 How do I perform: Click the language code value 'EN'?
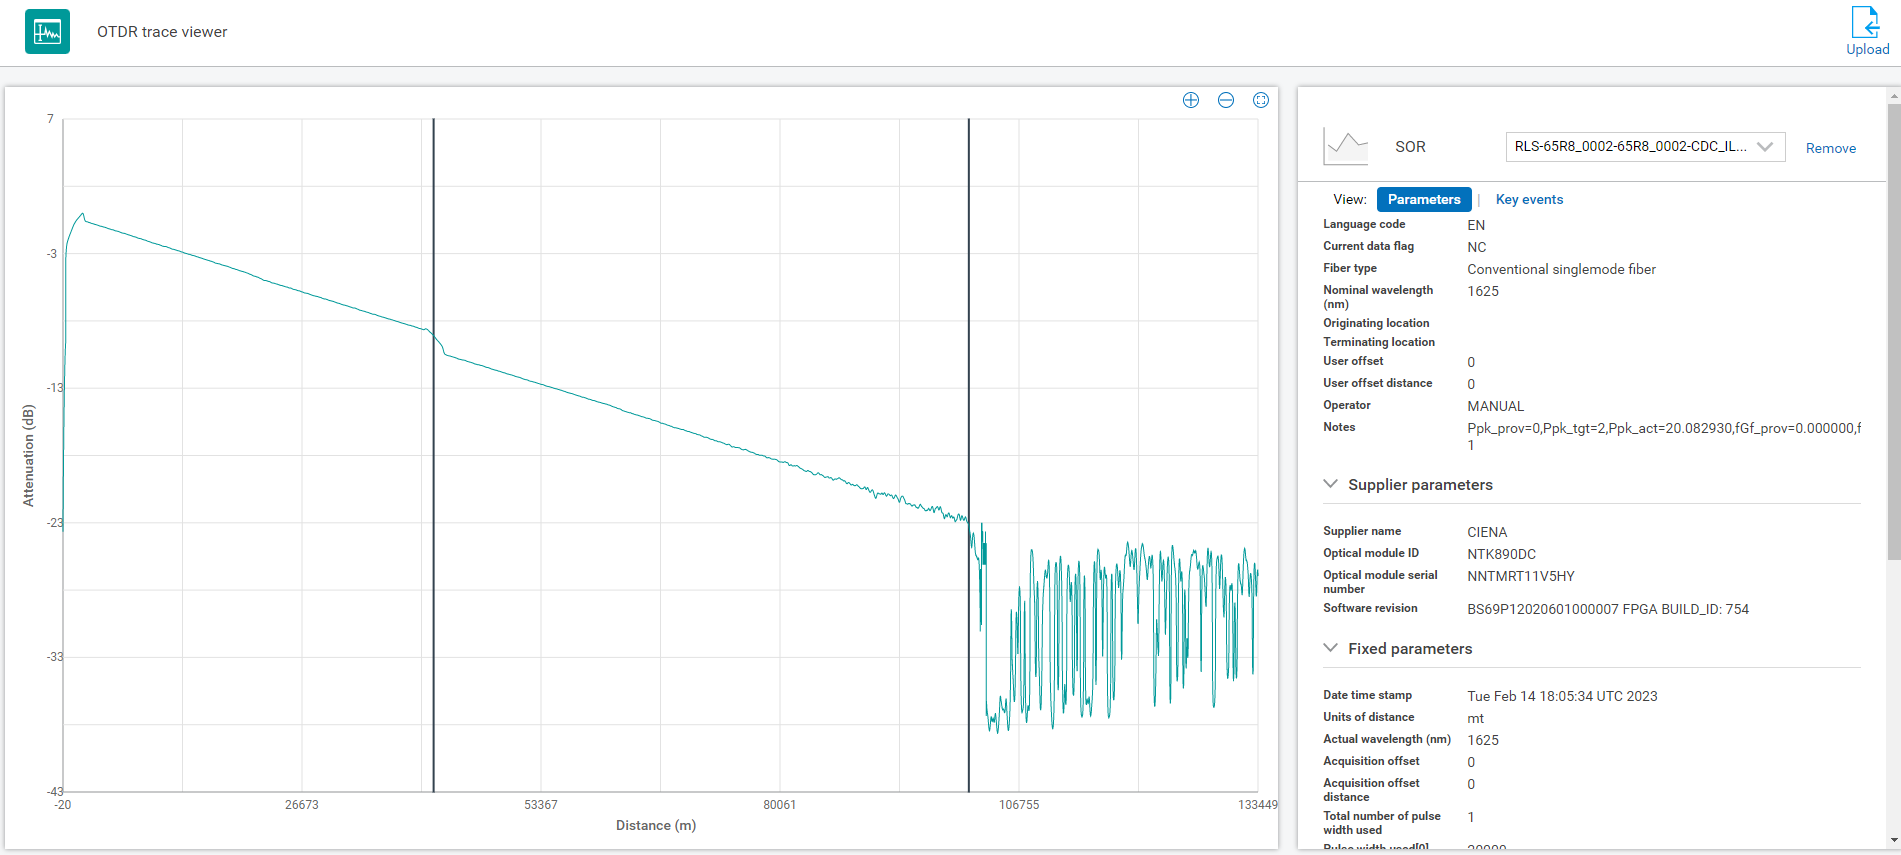tap(1476, 225)
